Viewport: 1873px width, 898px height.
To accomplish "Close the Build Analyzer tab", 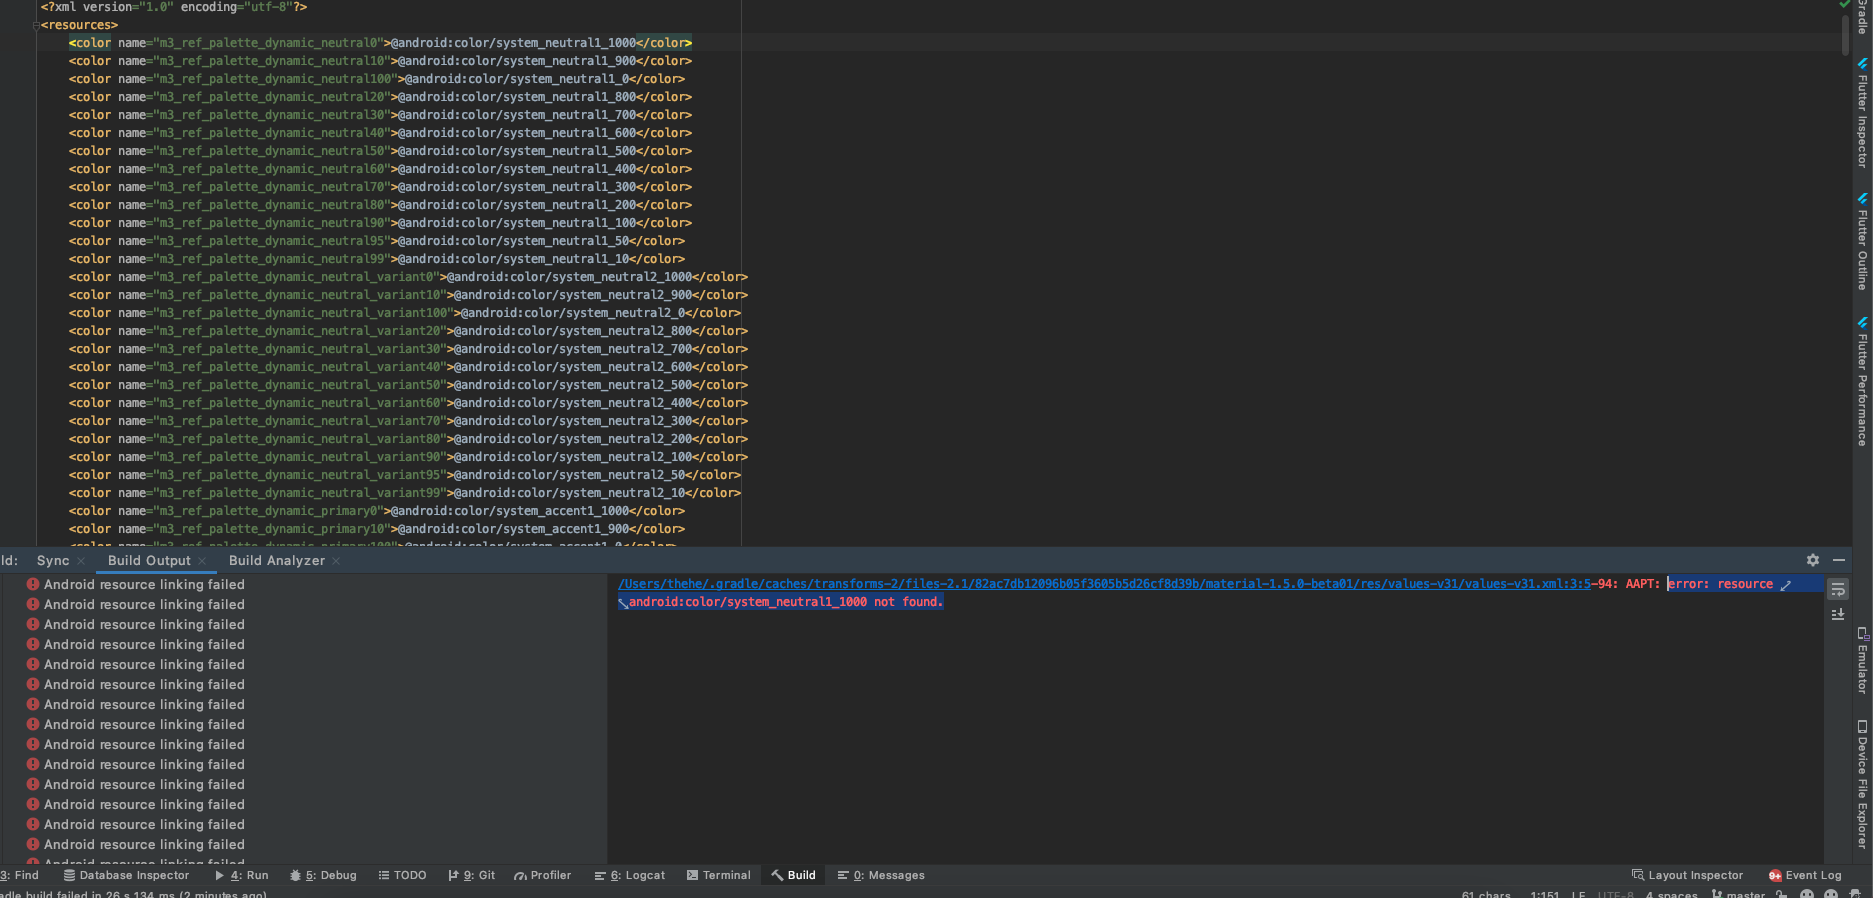I will click(x=336, y=561).
